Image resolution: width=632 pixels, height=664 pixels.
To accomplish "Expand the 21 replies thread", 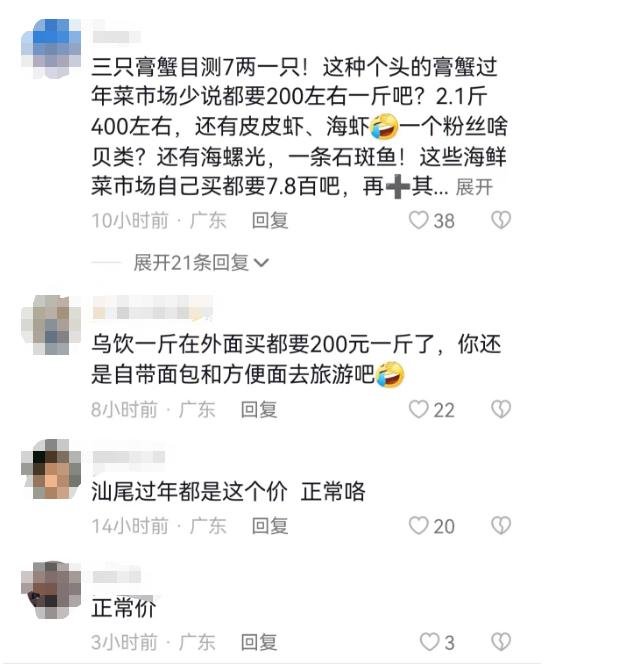I will click(x=201, y=263).
